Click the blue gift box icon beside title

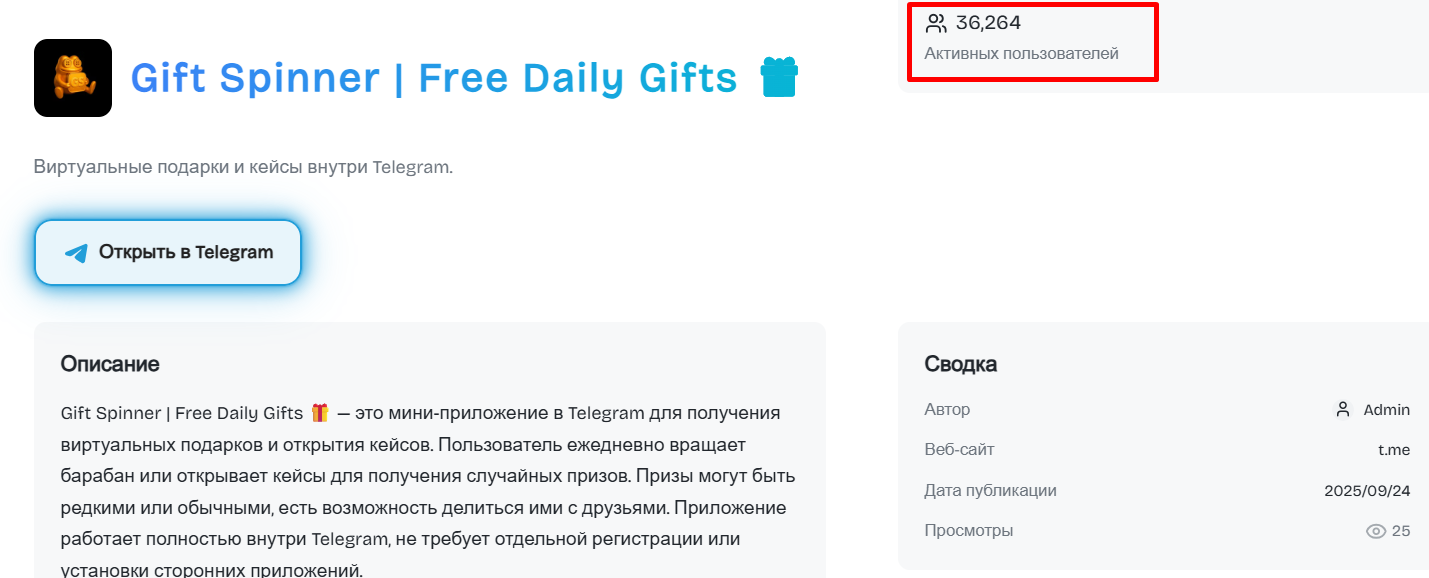coord(779,78)
